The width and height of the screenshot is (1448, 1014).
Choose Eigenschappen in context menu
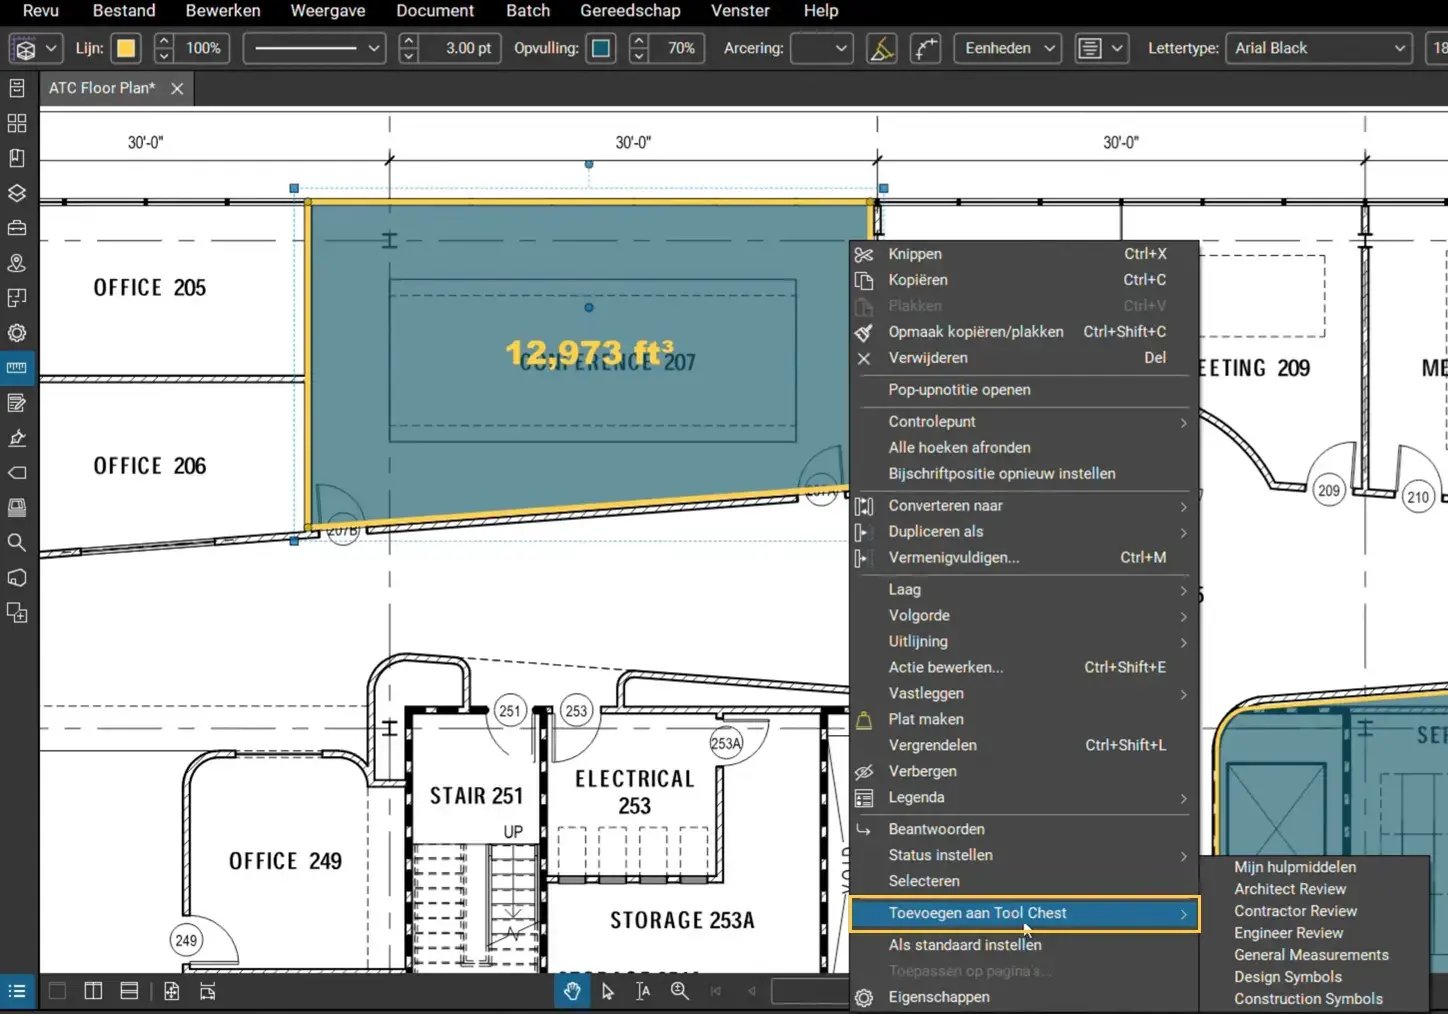(1024, 998)
